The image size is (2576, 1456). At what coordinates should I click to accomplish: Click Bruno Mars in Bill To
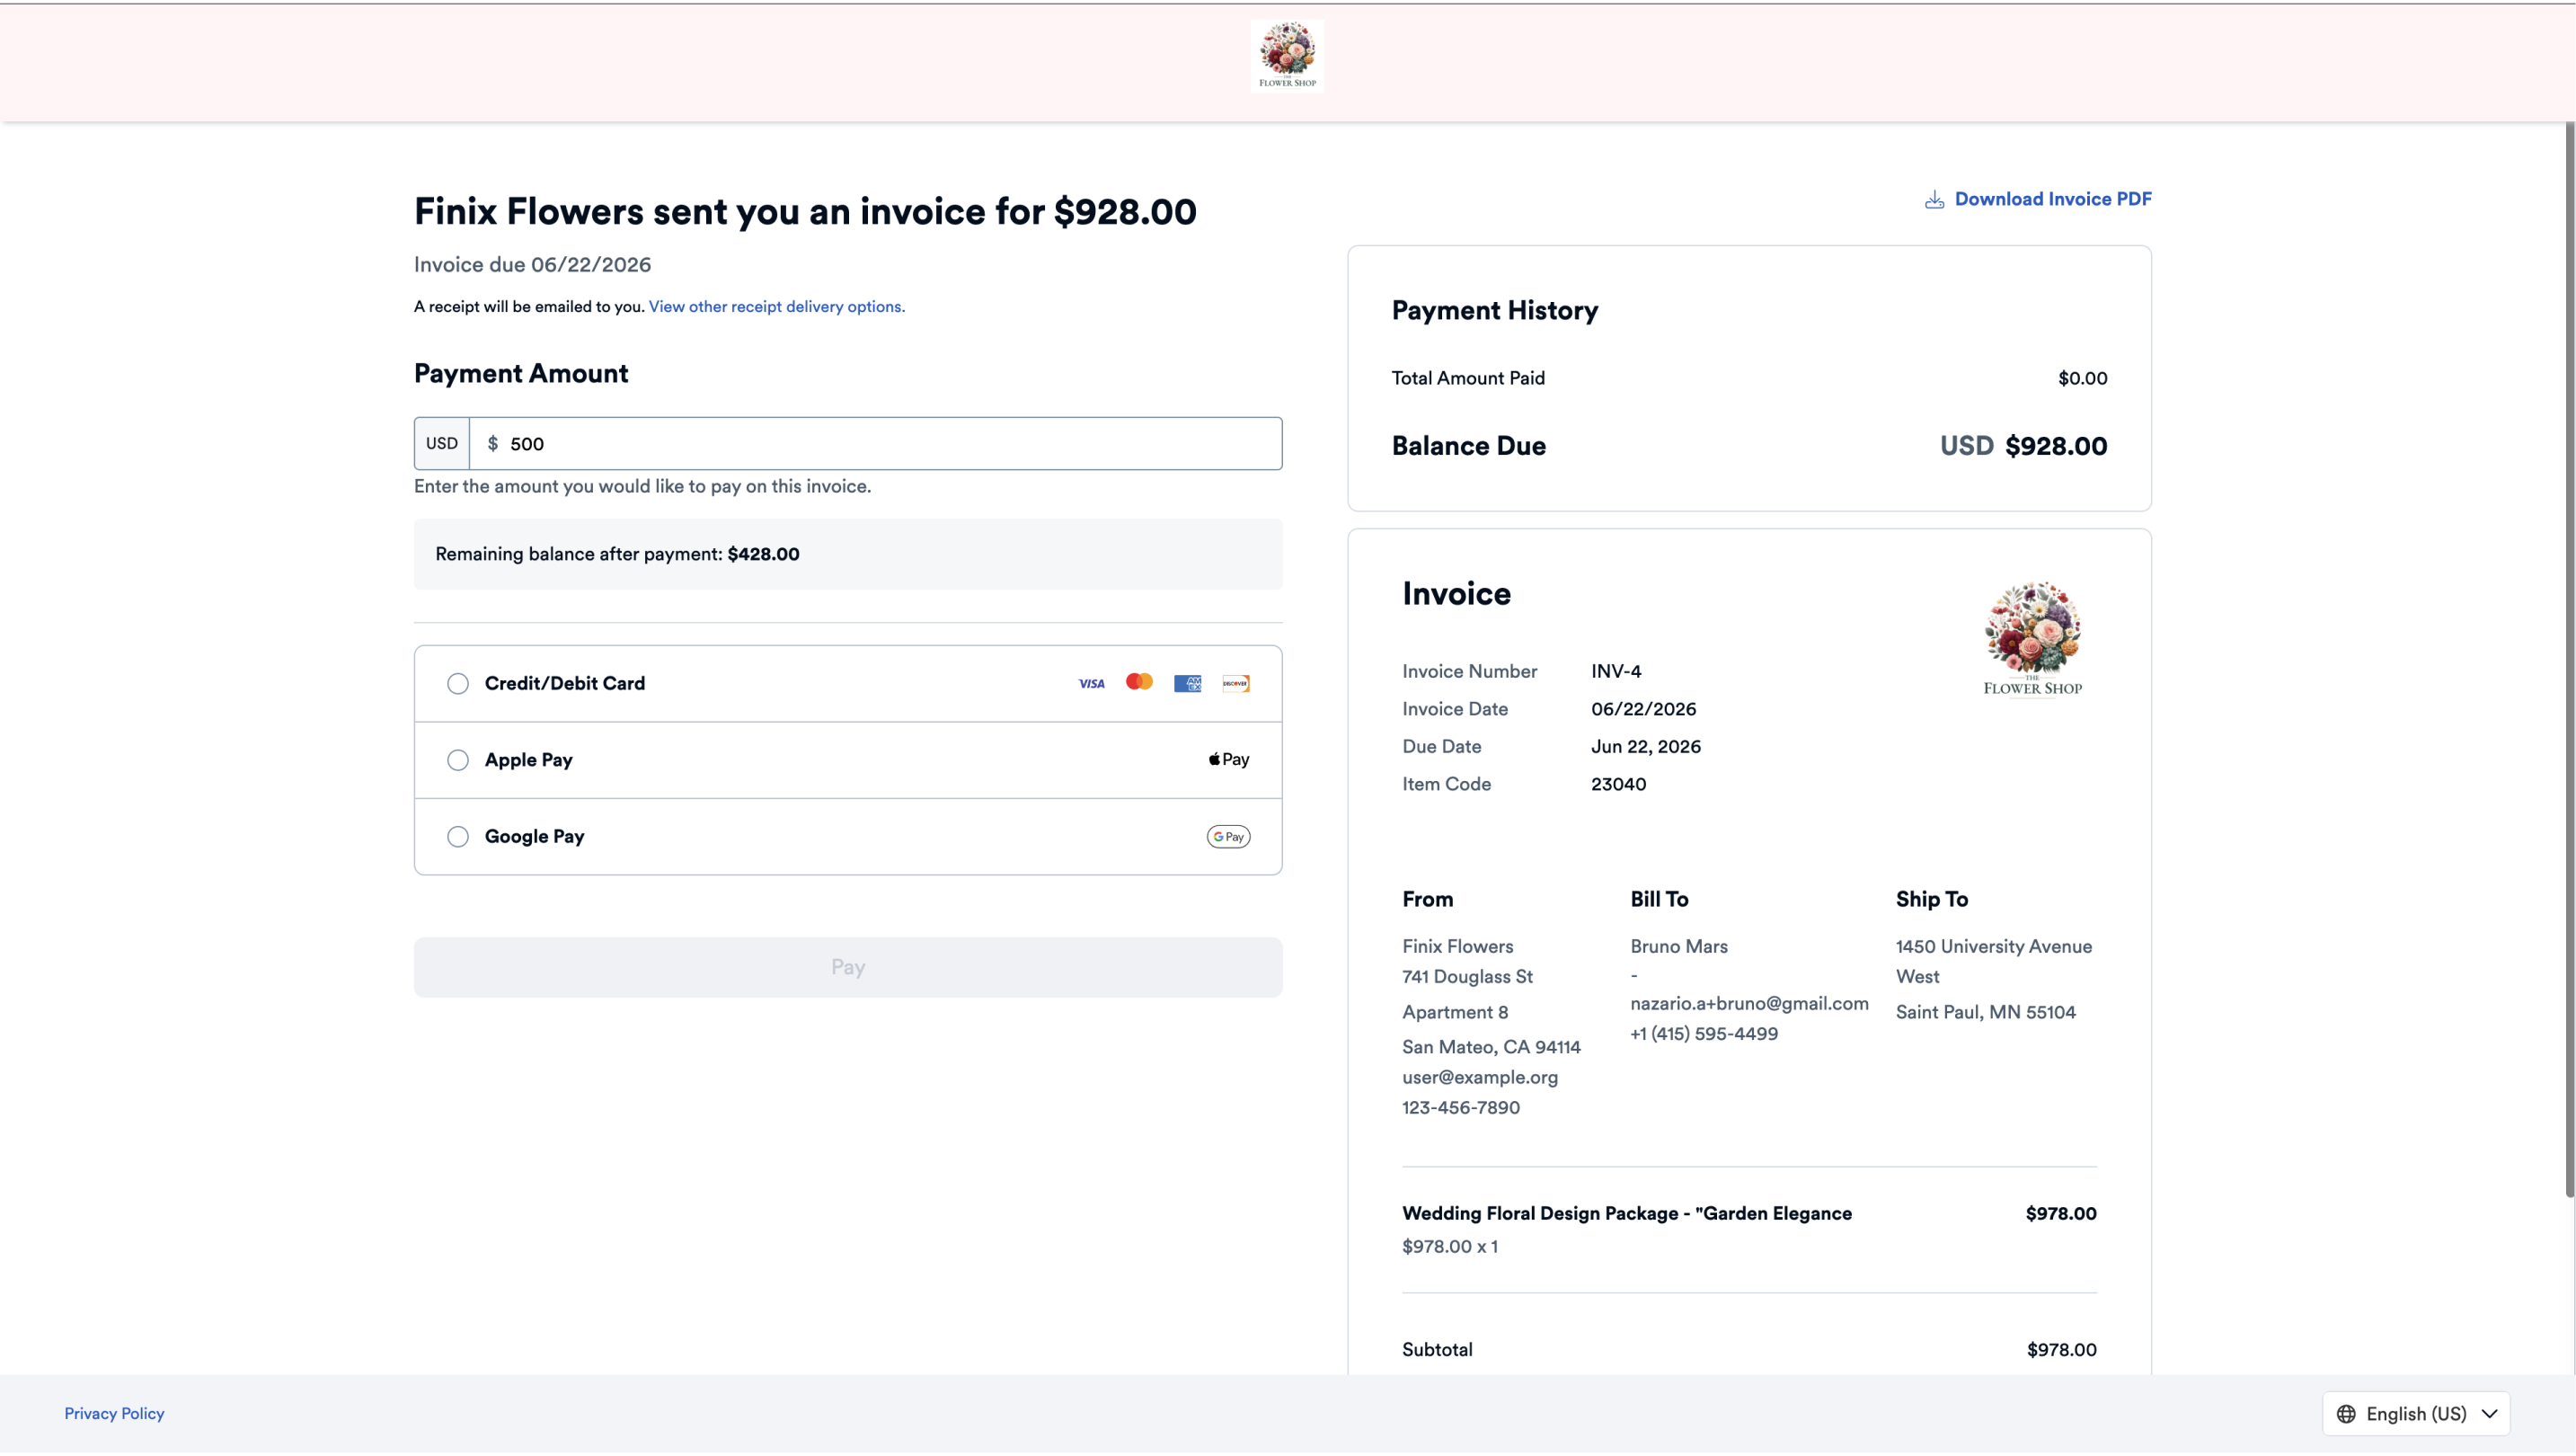(1679, 947)
